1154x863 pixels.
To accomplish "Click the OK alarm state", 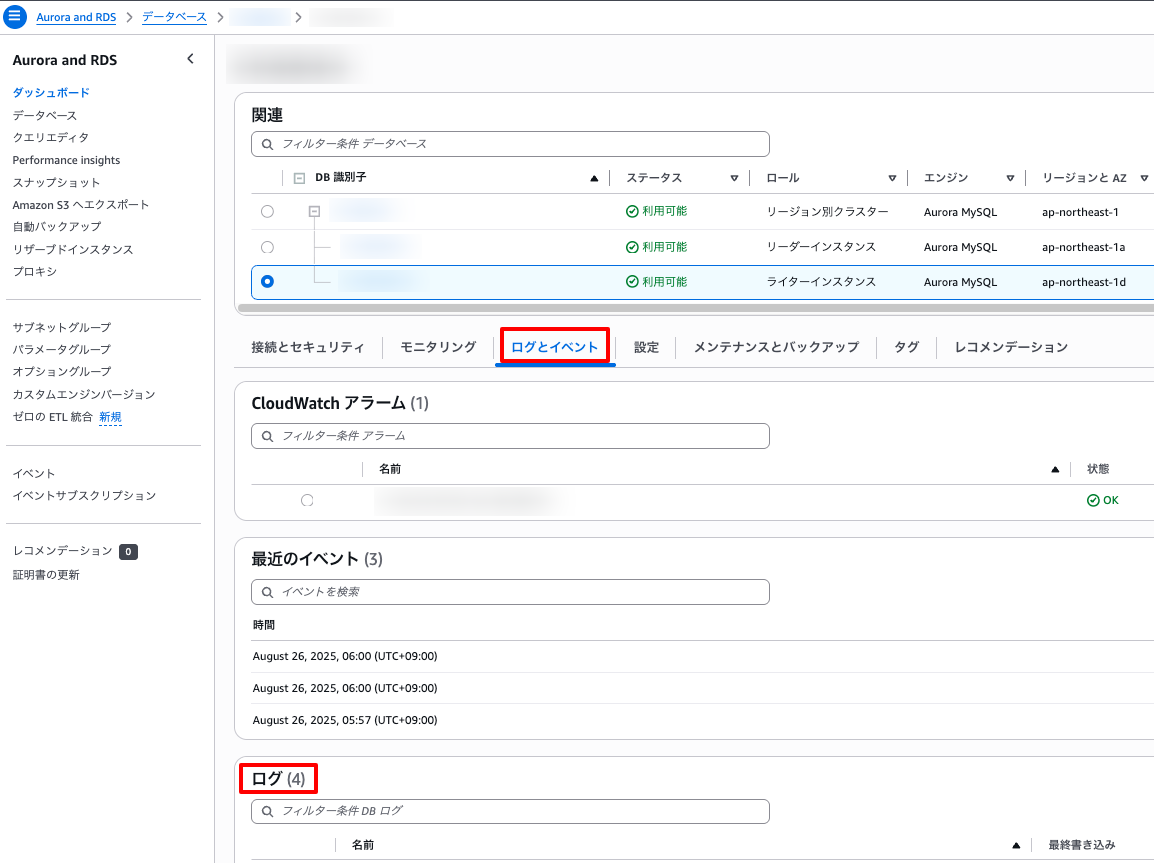I will (x=1102, y=500).
